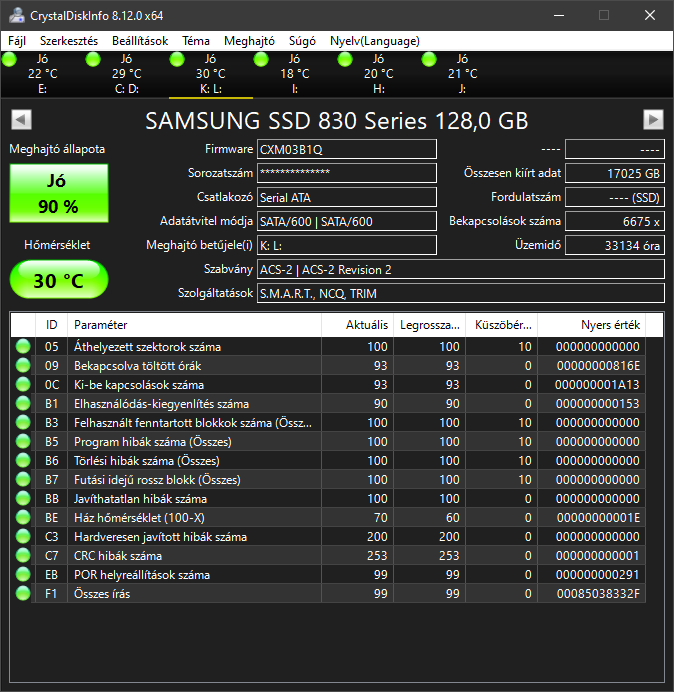Click the Csatlakozó field Serial ATA
674x692 pixels.
tap(347, 197)
